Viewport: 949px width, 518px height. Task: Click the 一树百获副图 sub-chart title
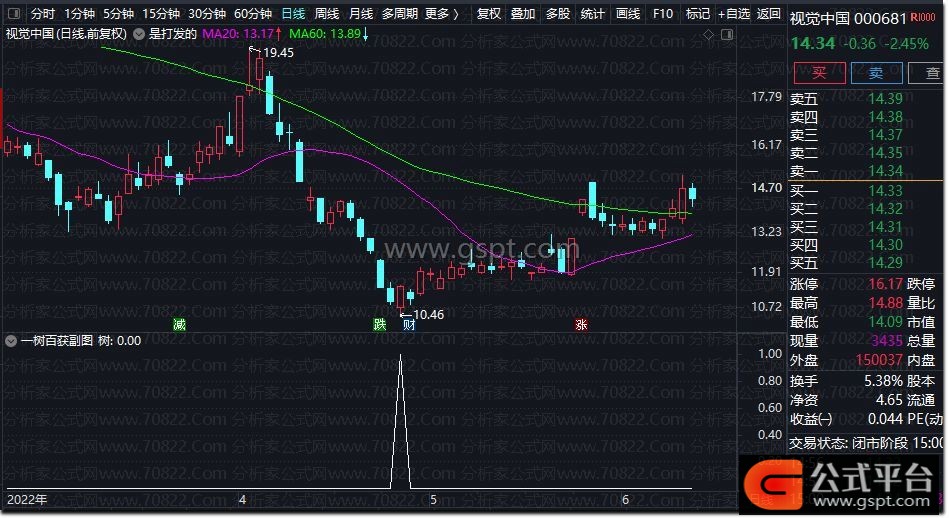57,341
